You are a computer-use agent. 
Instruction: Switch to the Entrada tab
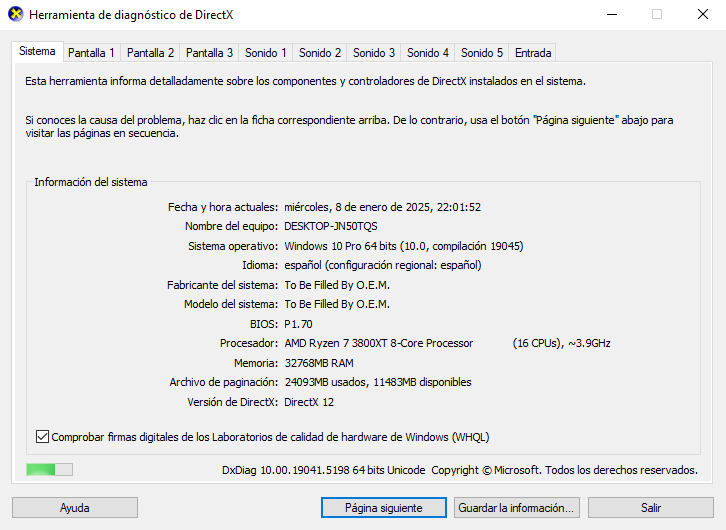(x=533, y=53)
